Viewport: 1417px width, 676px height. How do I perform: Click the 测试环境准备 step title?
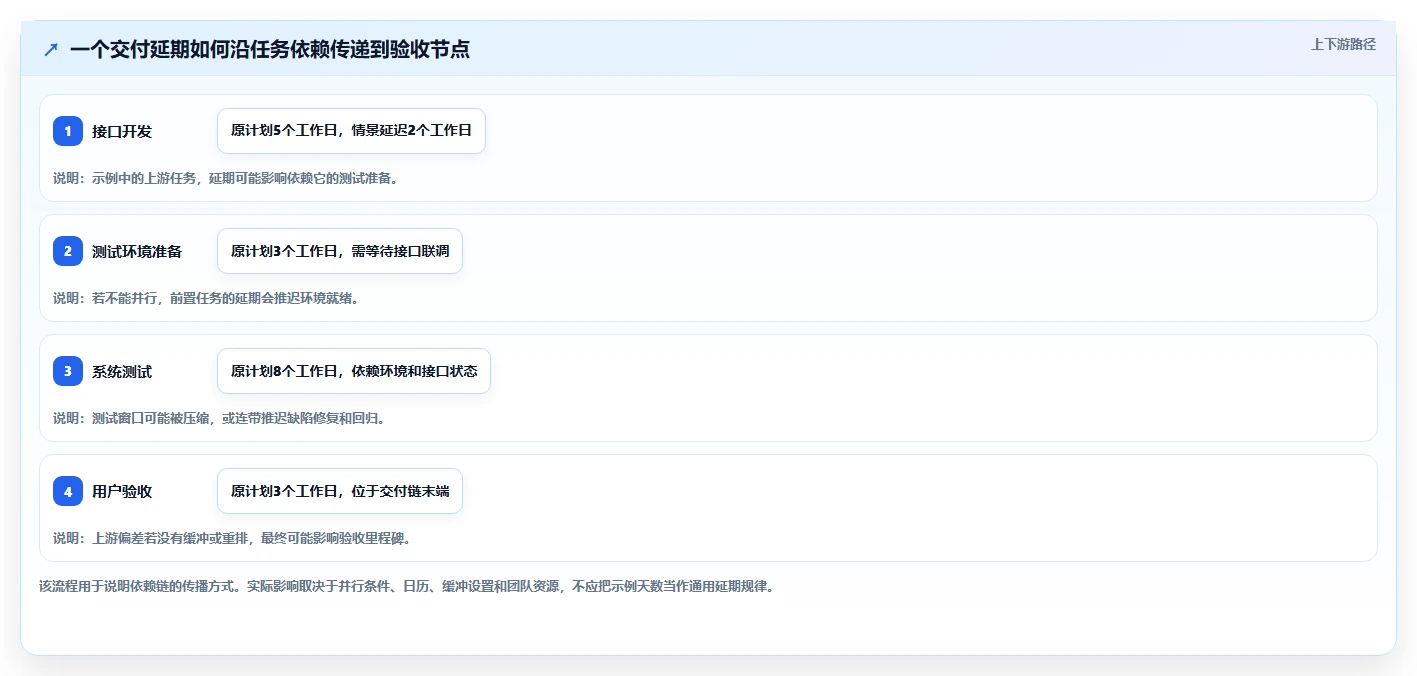click(x=137, y=251)
